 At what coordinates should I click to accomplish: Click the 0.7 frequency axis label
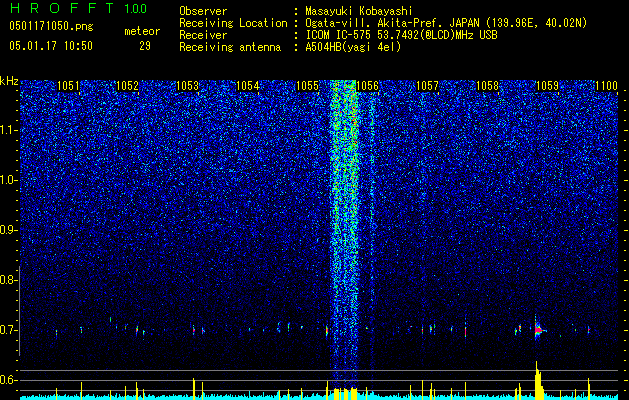(x=8, y=330)
